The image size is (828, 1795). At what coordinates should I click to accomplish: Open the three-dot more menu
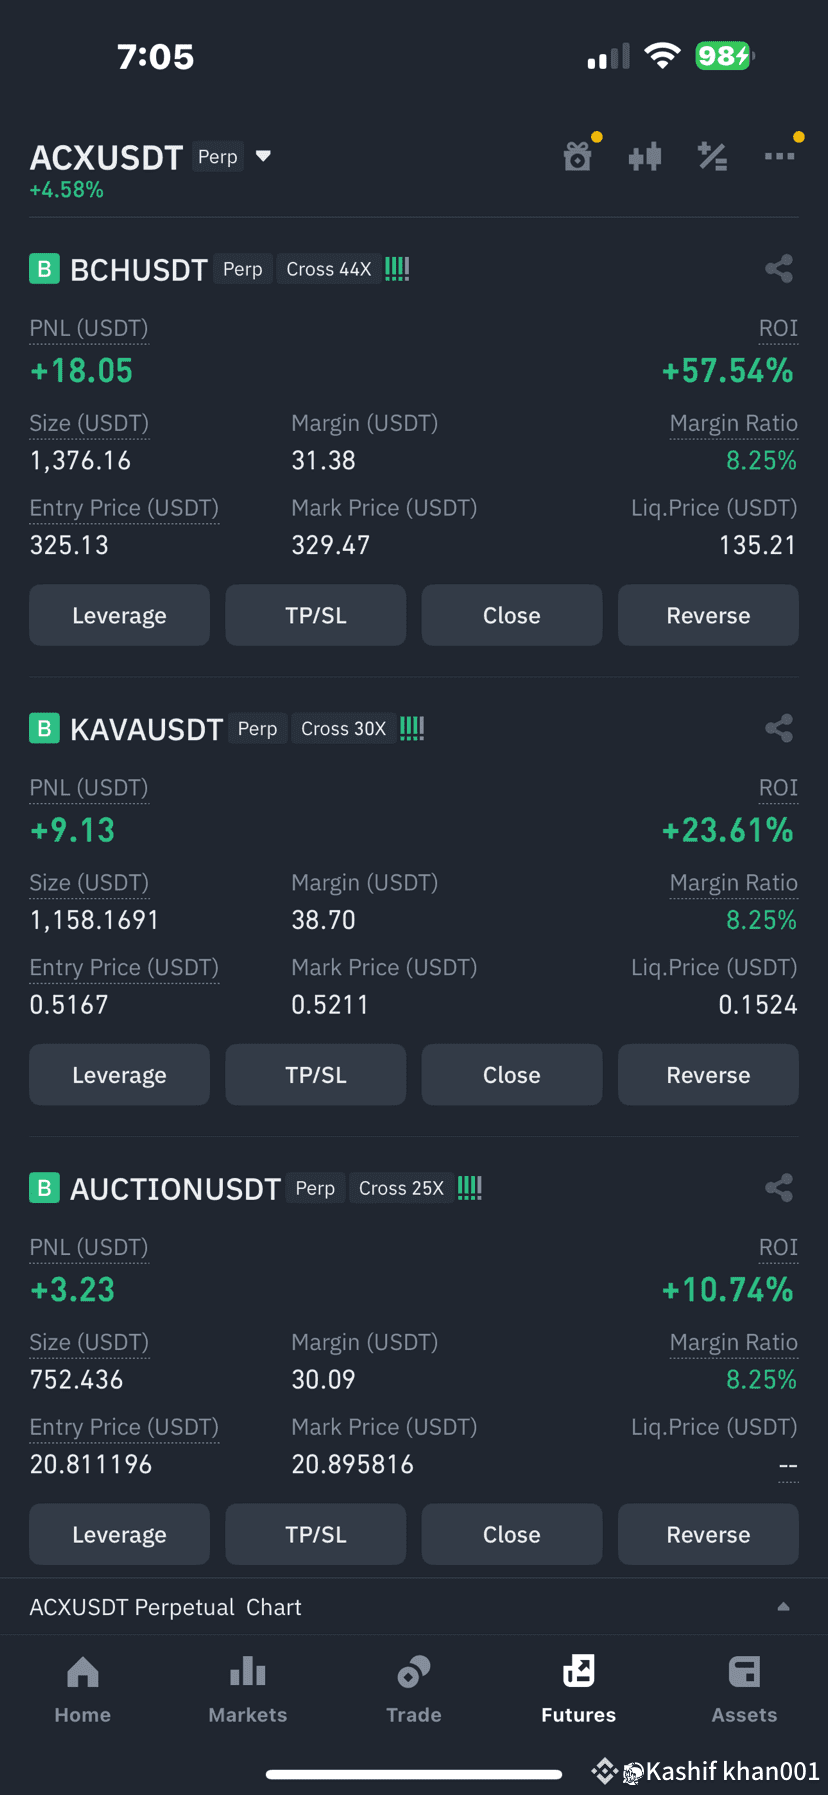pos(779,156)
